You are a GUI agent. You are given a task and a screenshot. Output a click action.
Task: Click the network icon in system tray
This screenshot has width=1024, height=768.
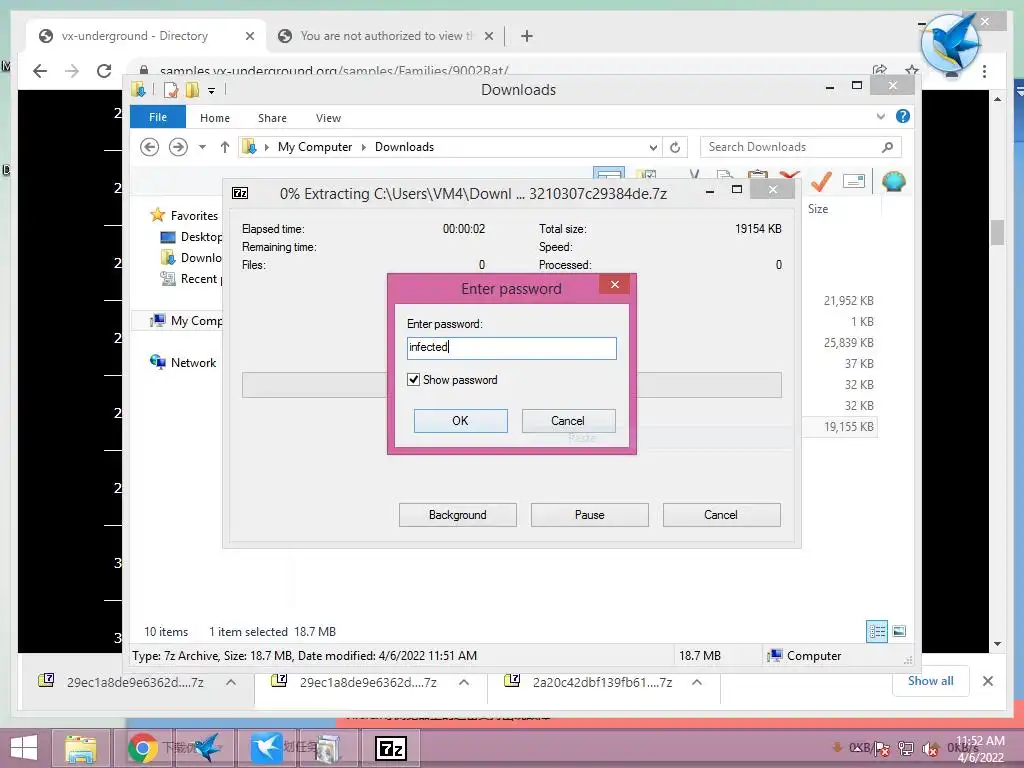click(906, 748)
